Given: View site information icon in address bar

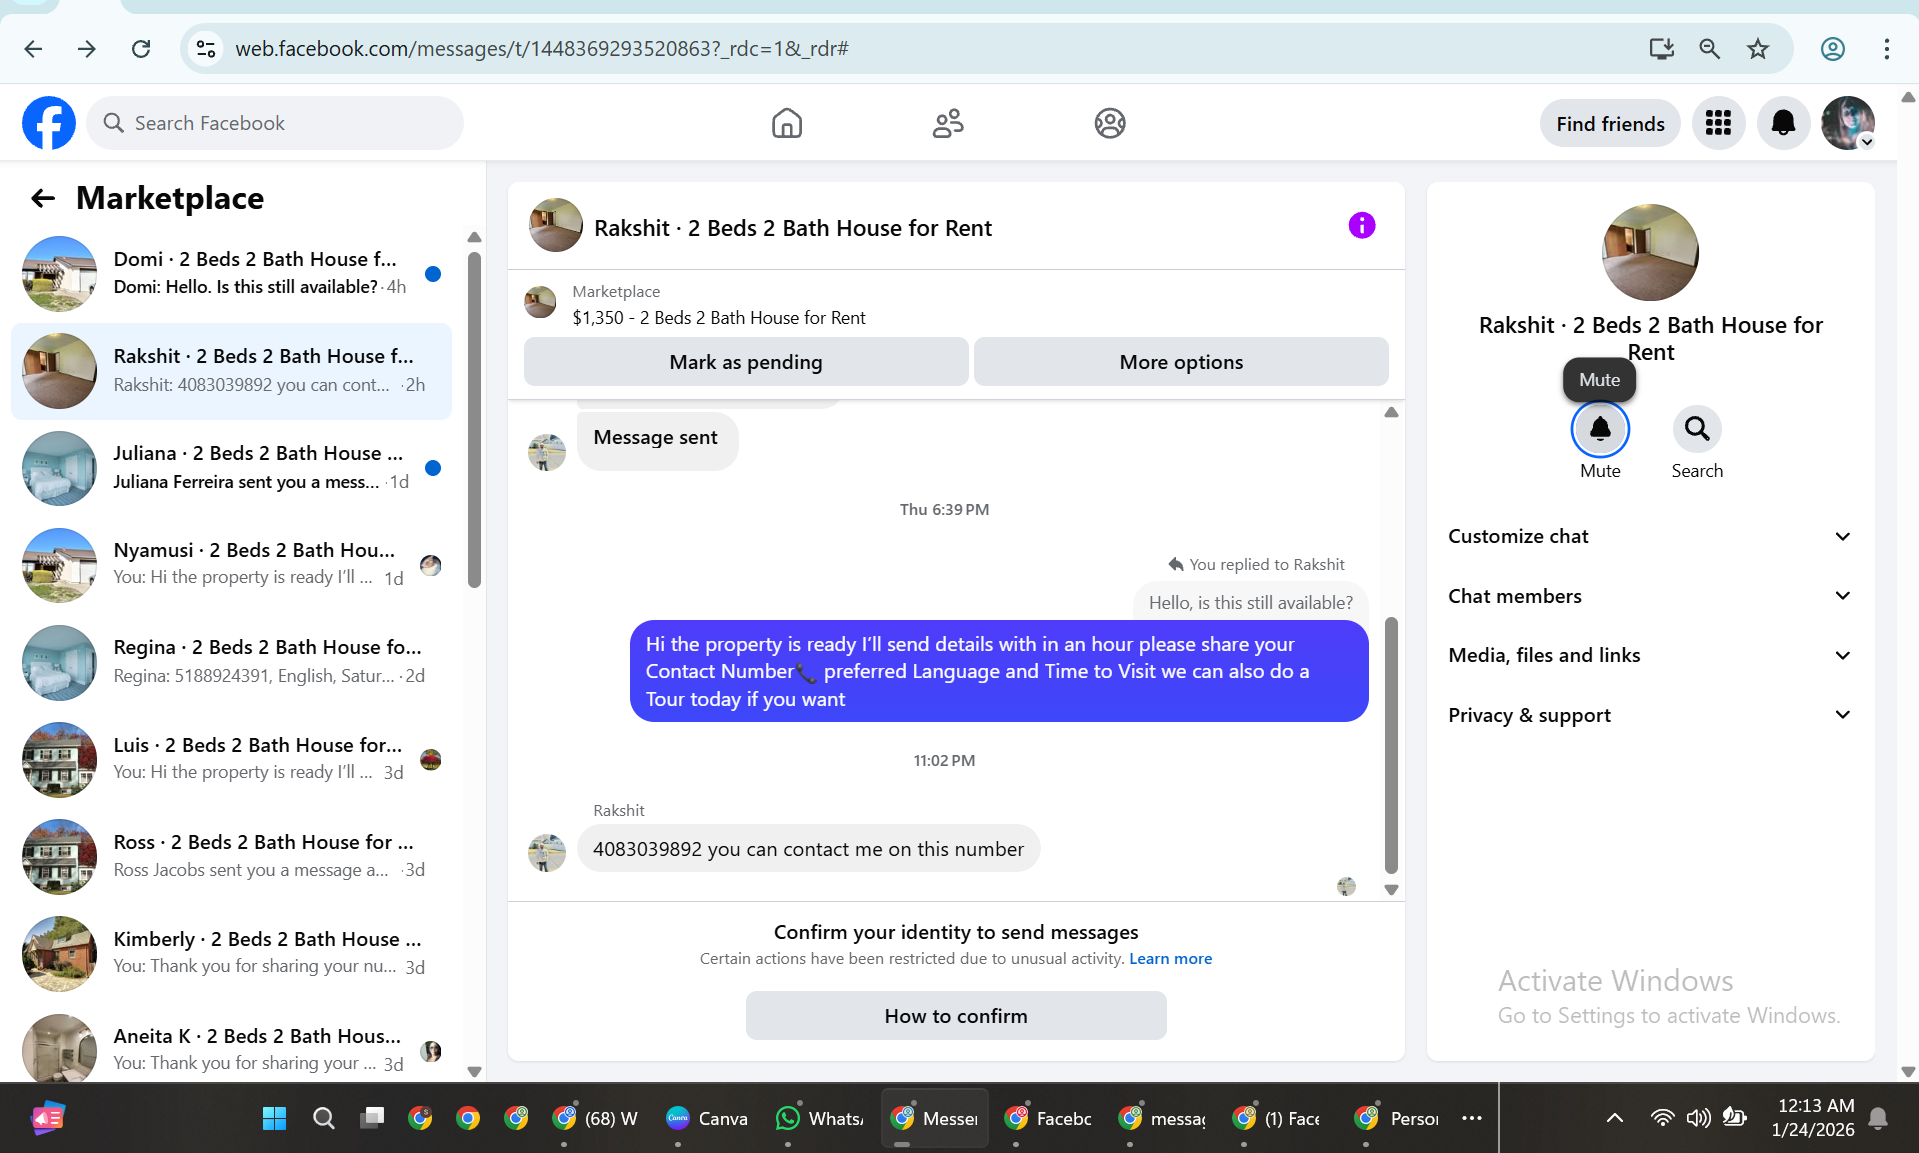Looking at the screenshot, I should tap(206, 49).
